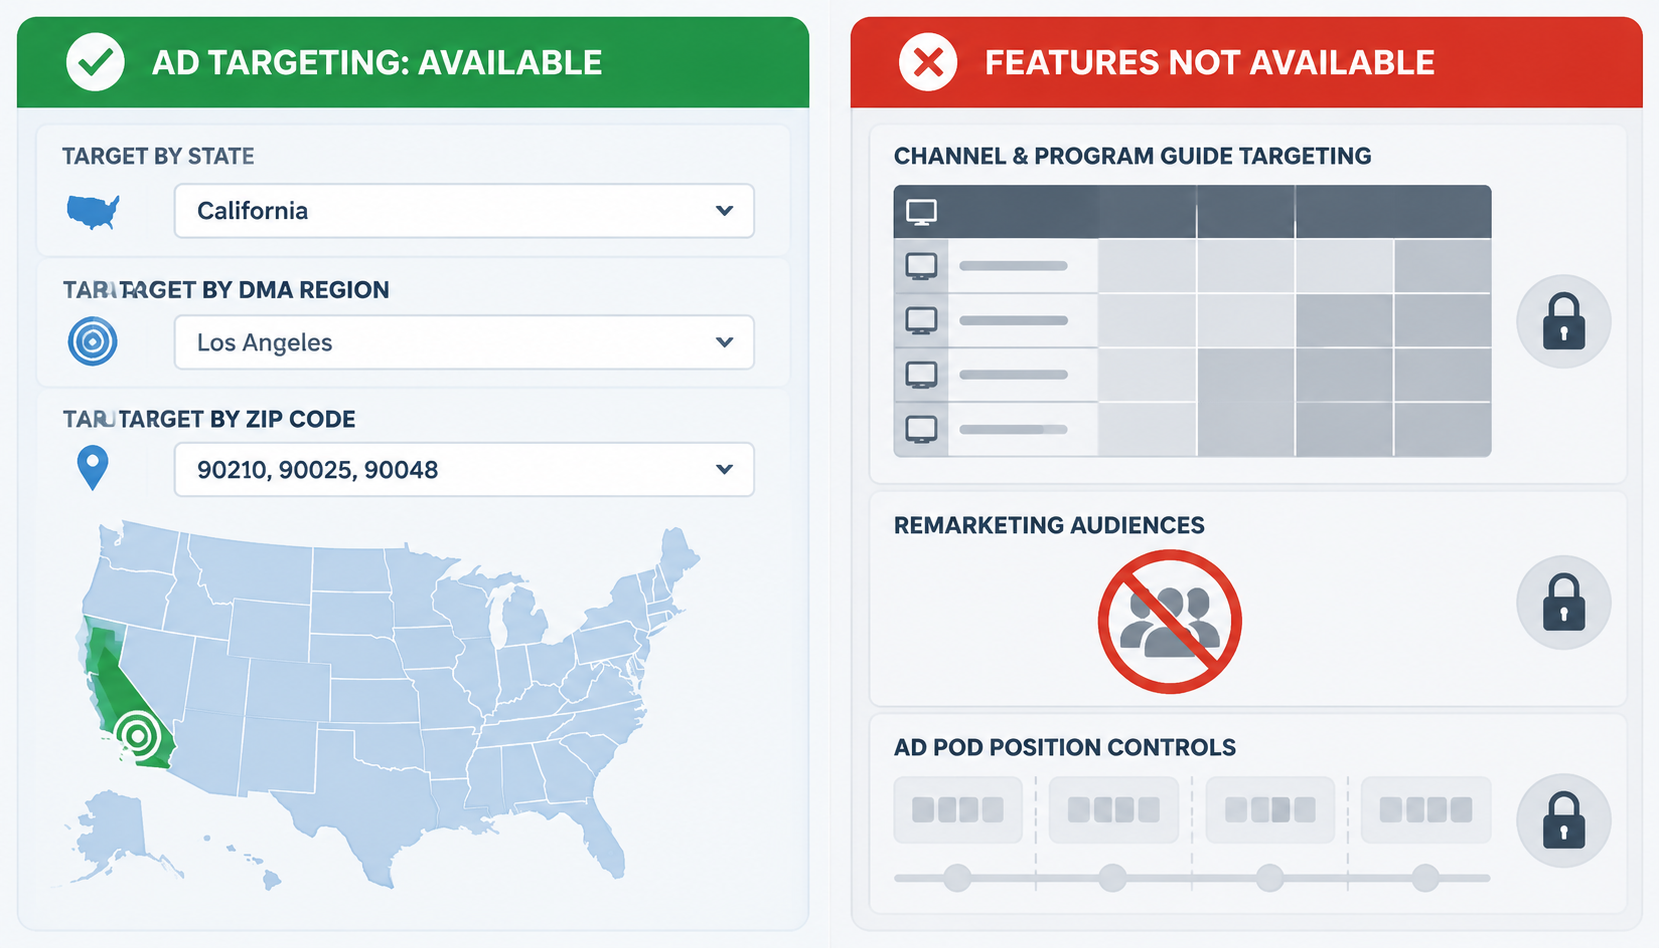Image resolution: width=1659 pixels, height=948 pixels.
Task: Click the first ad pod position block
Action: tap(958, 809)
